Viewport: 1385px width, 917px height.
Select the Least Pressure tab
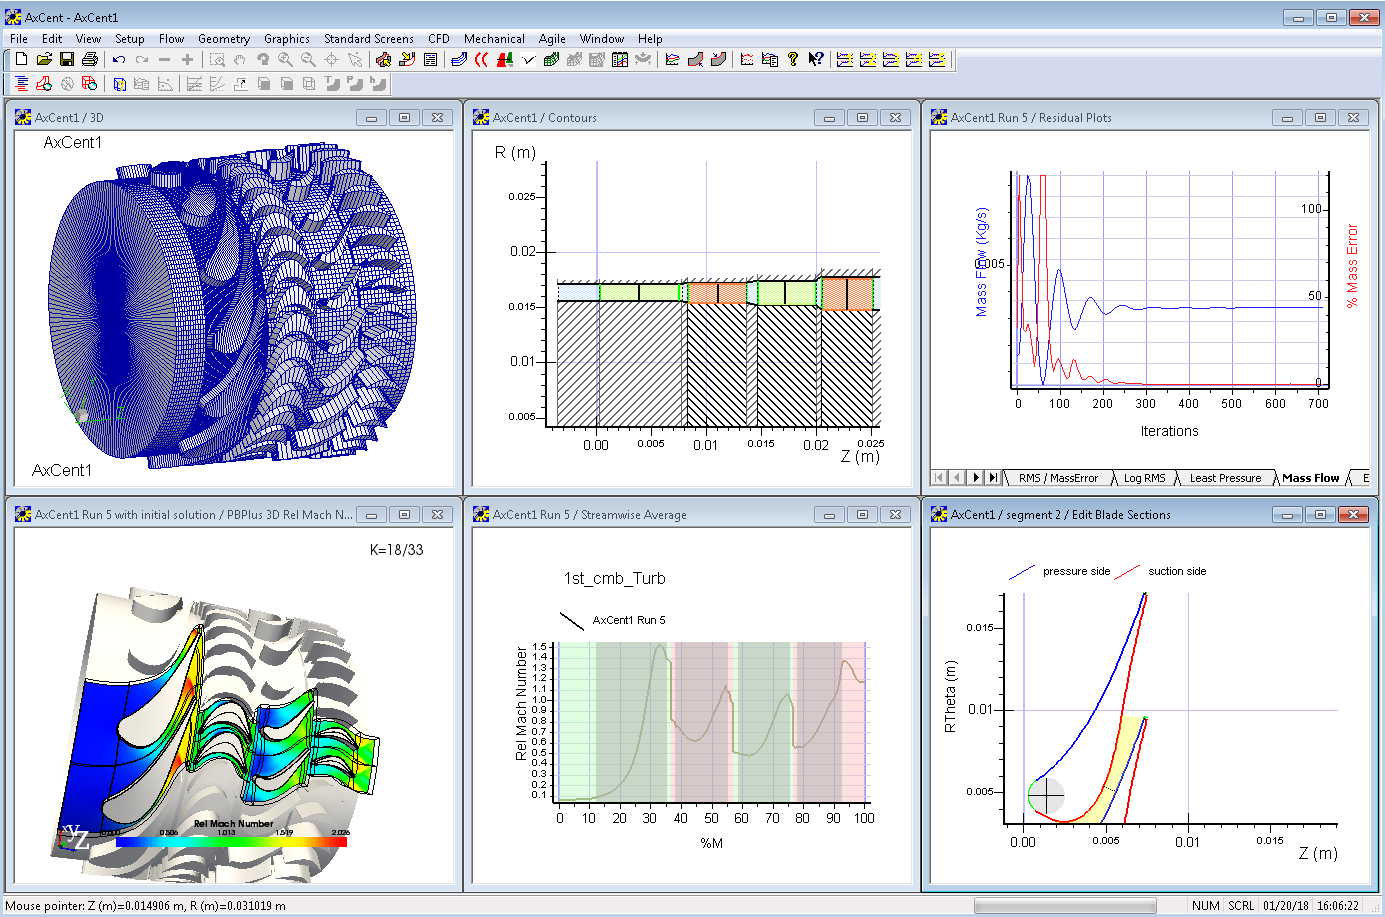(x=1225, y=478)
